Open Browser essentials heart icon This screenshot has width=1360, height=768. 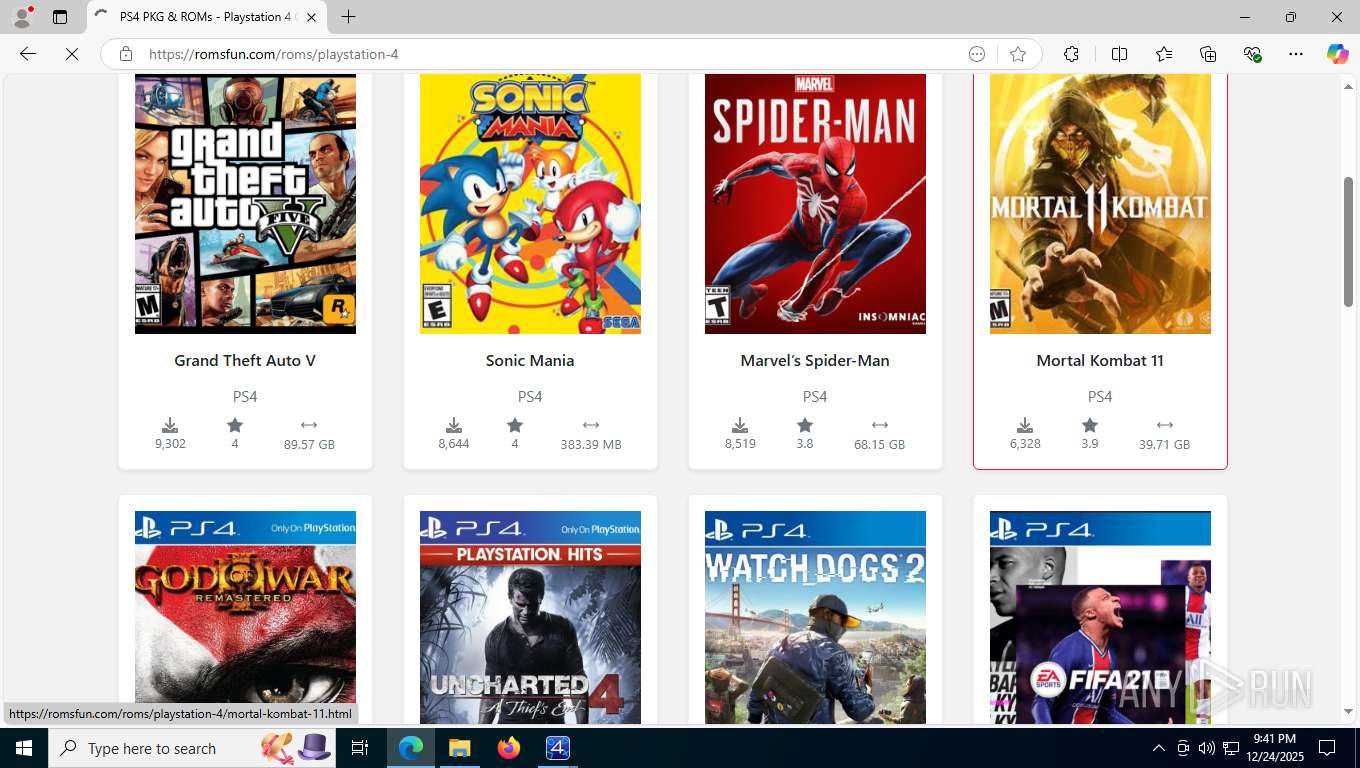coord(1252,54)
